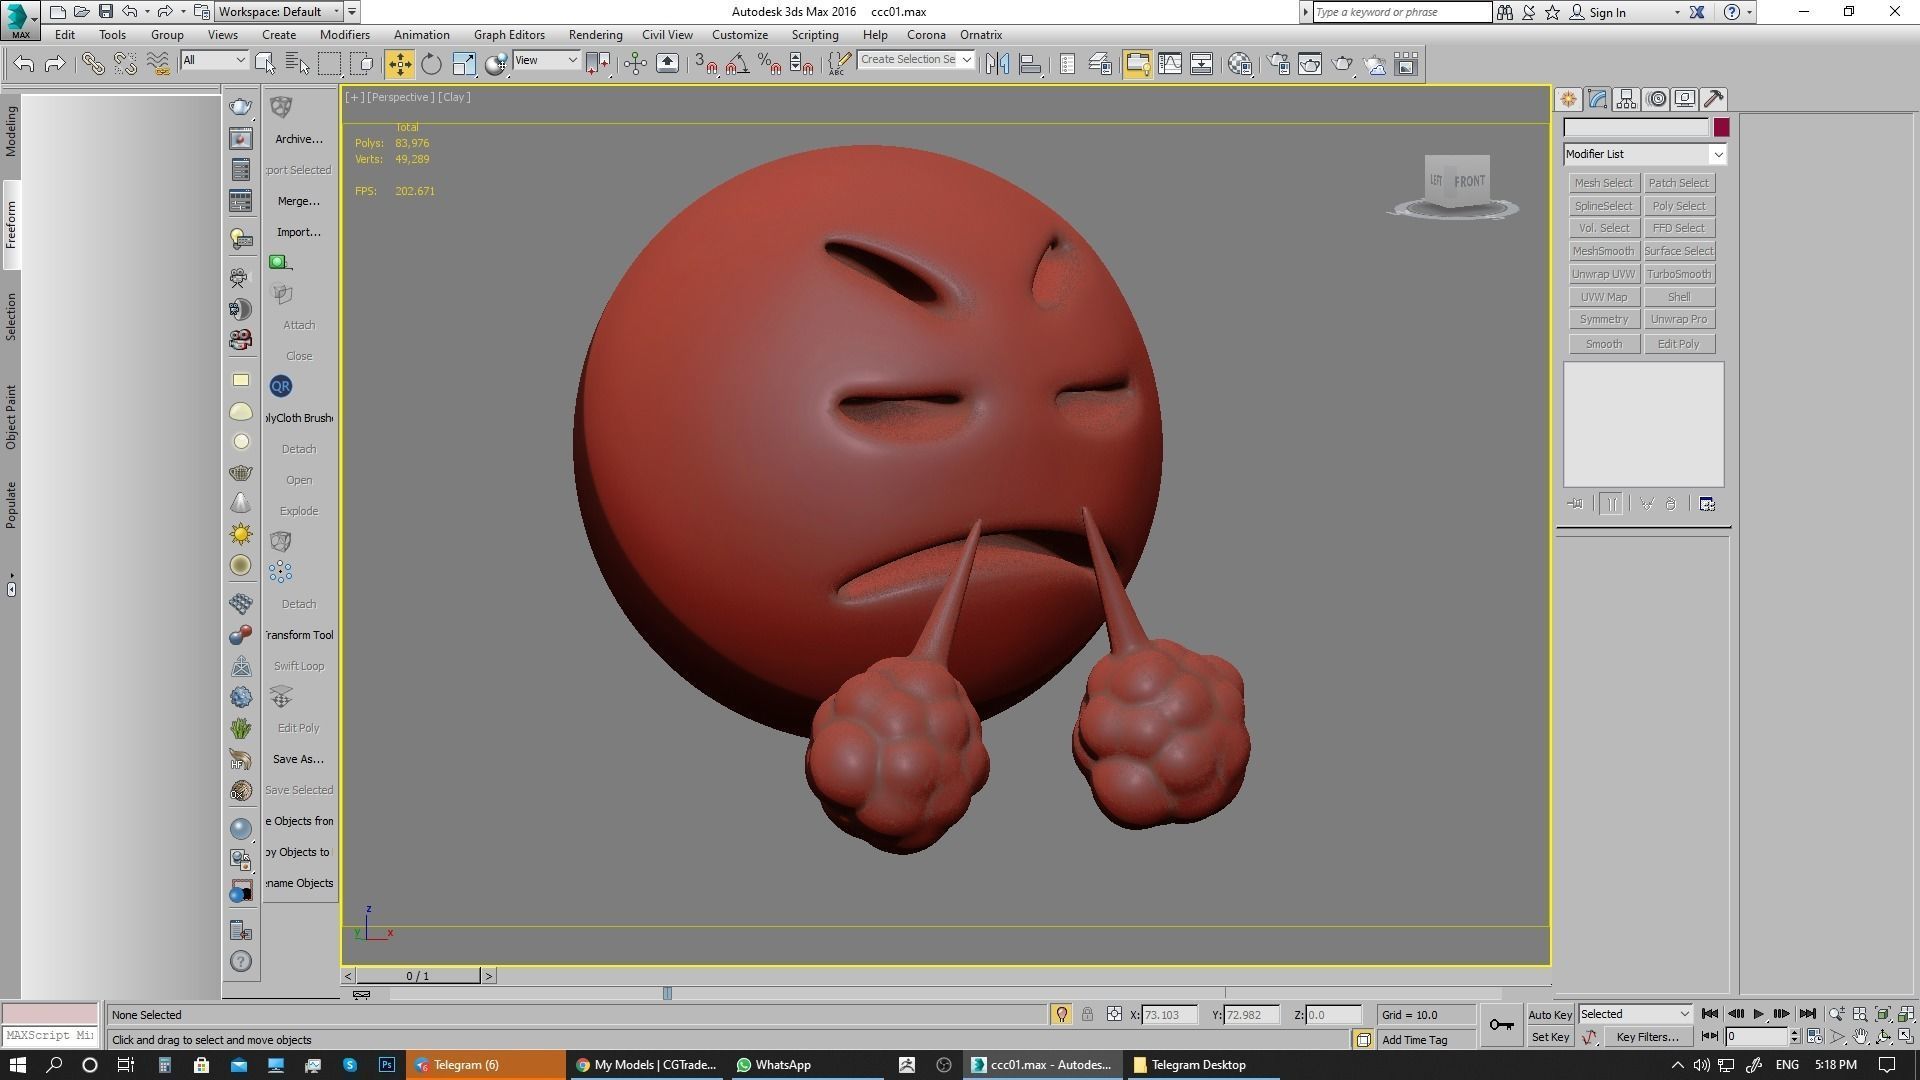
Task: Toggle the 3D Snaps button
Action: click(x=706, y=64)
